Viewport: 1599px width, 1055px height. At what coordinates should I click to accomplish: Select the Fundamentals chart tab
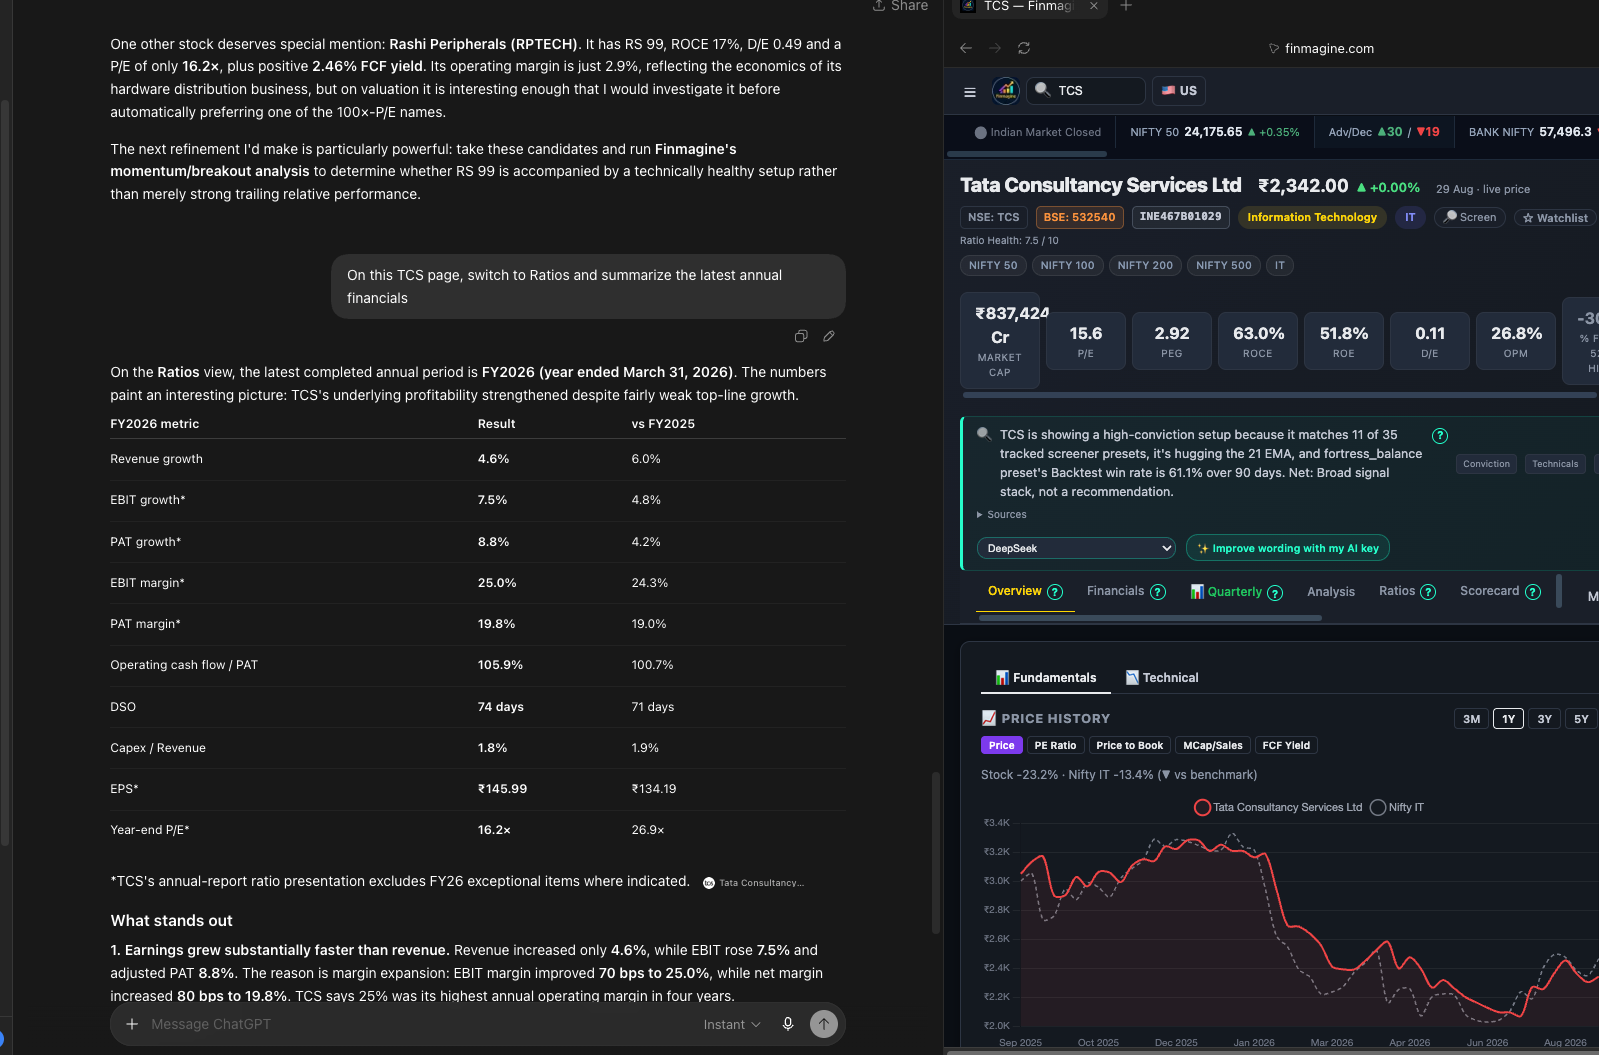(1046, 678)
